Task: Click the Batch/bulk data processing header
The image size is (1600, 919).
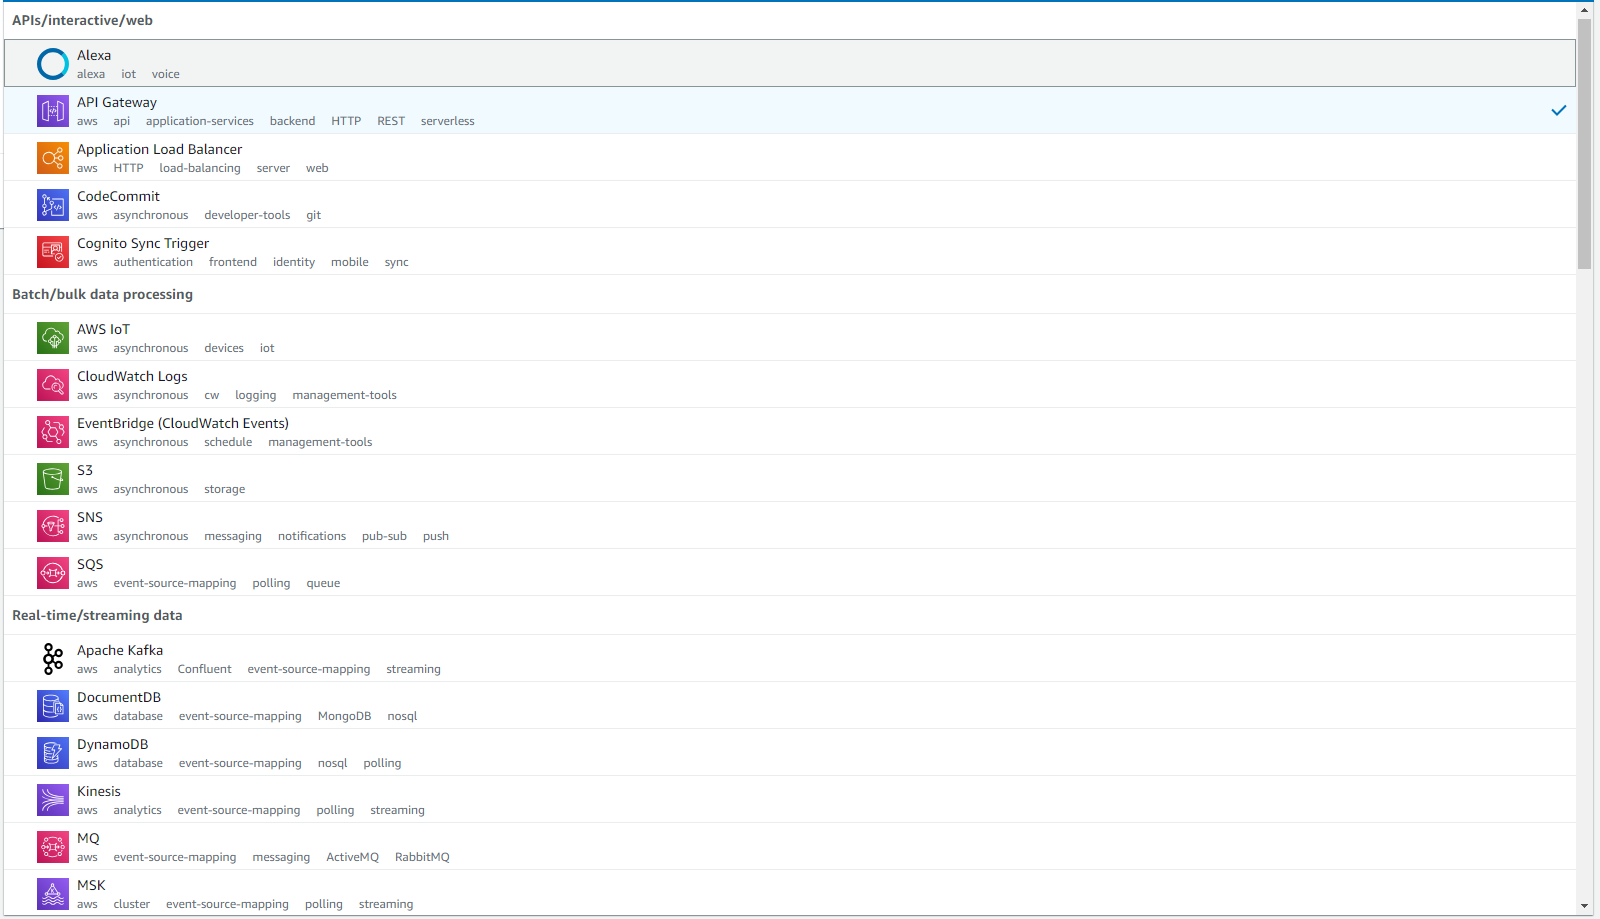Action: 102,294
